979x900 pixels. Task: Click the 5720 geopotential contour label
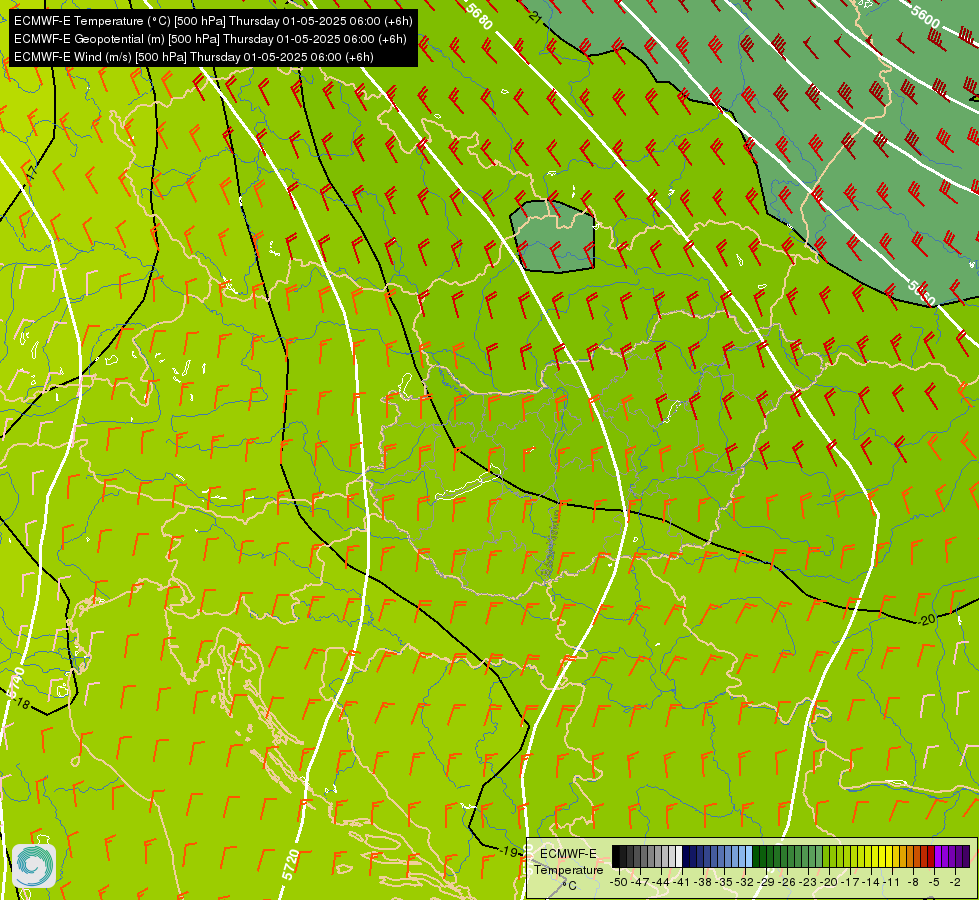pyautogui.click(x=290, y=865)
